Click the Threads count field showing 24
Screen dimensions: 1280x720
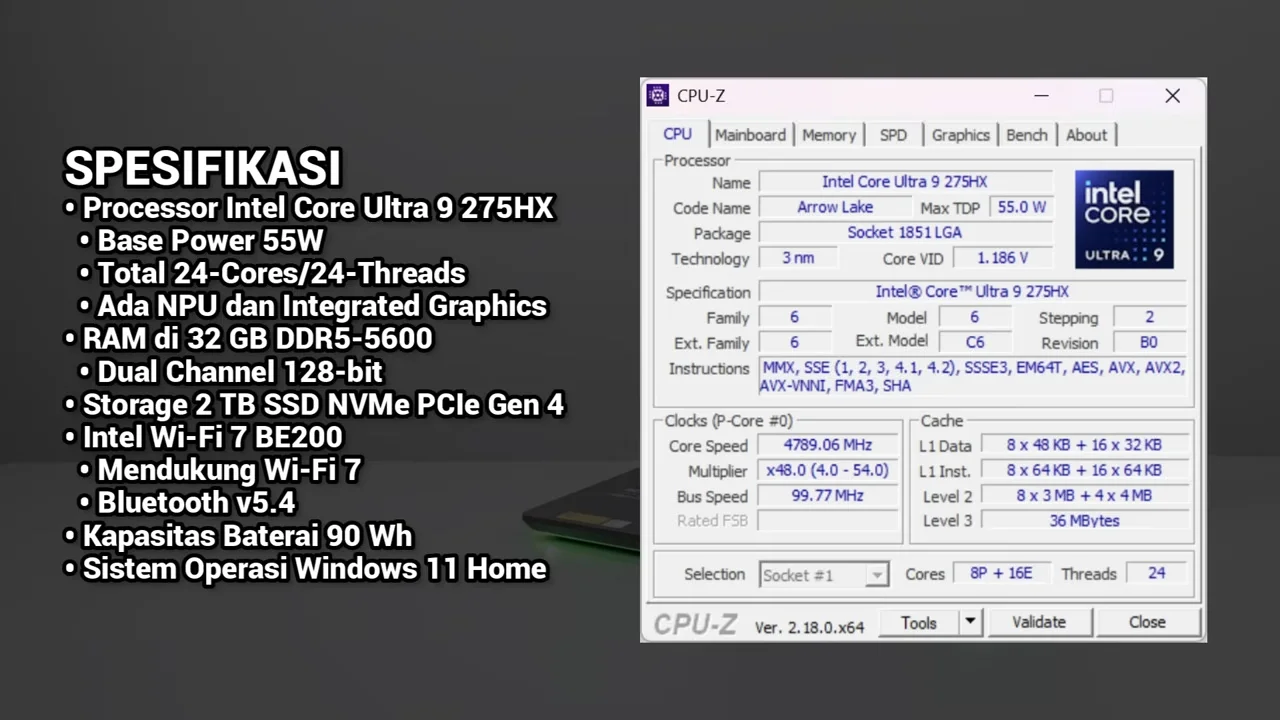pos(1156,573)
